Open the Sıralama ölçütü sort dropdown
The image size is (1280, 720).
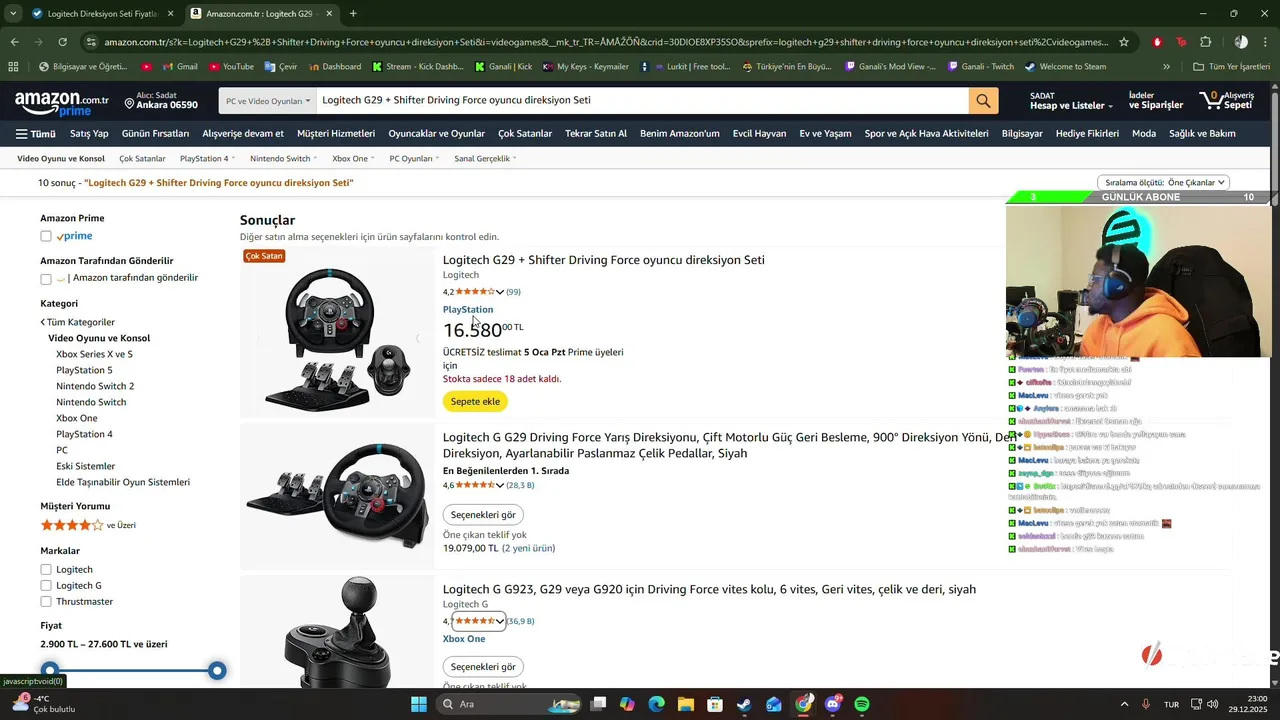1163,183
